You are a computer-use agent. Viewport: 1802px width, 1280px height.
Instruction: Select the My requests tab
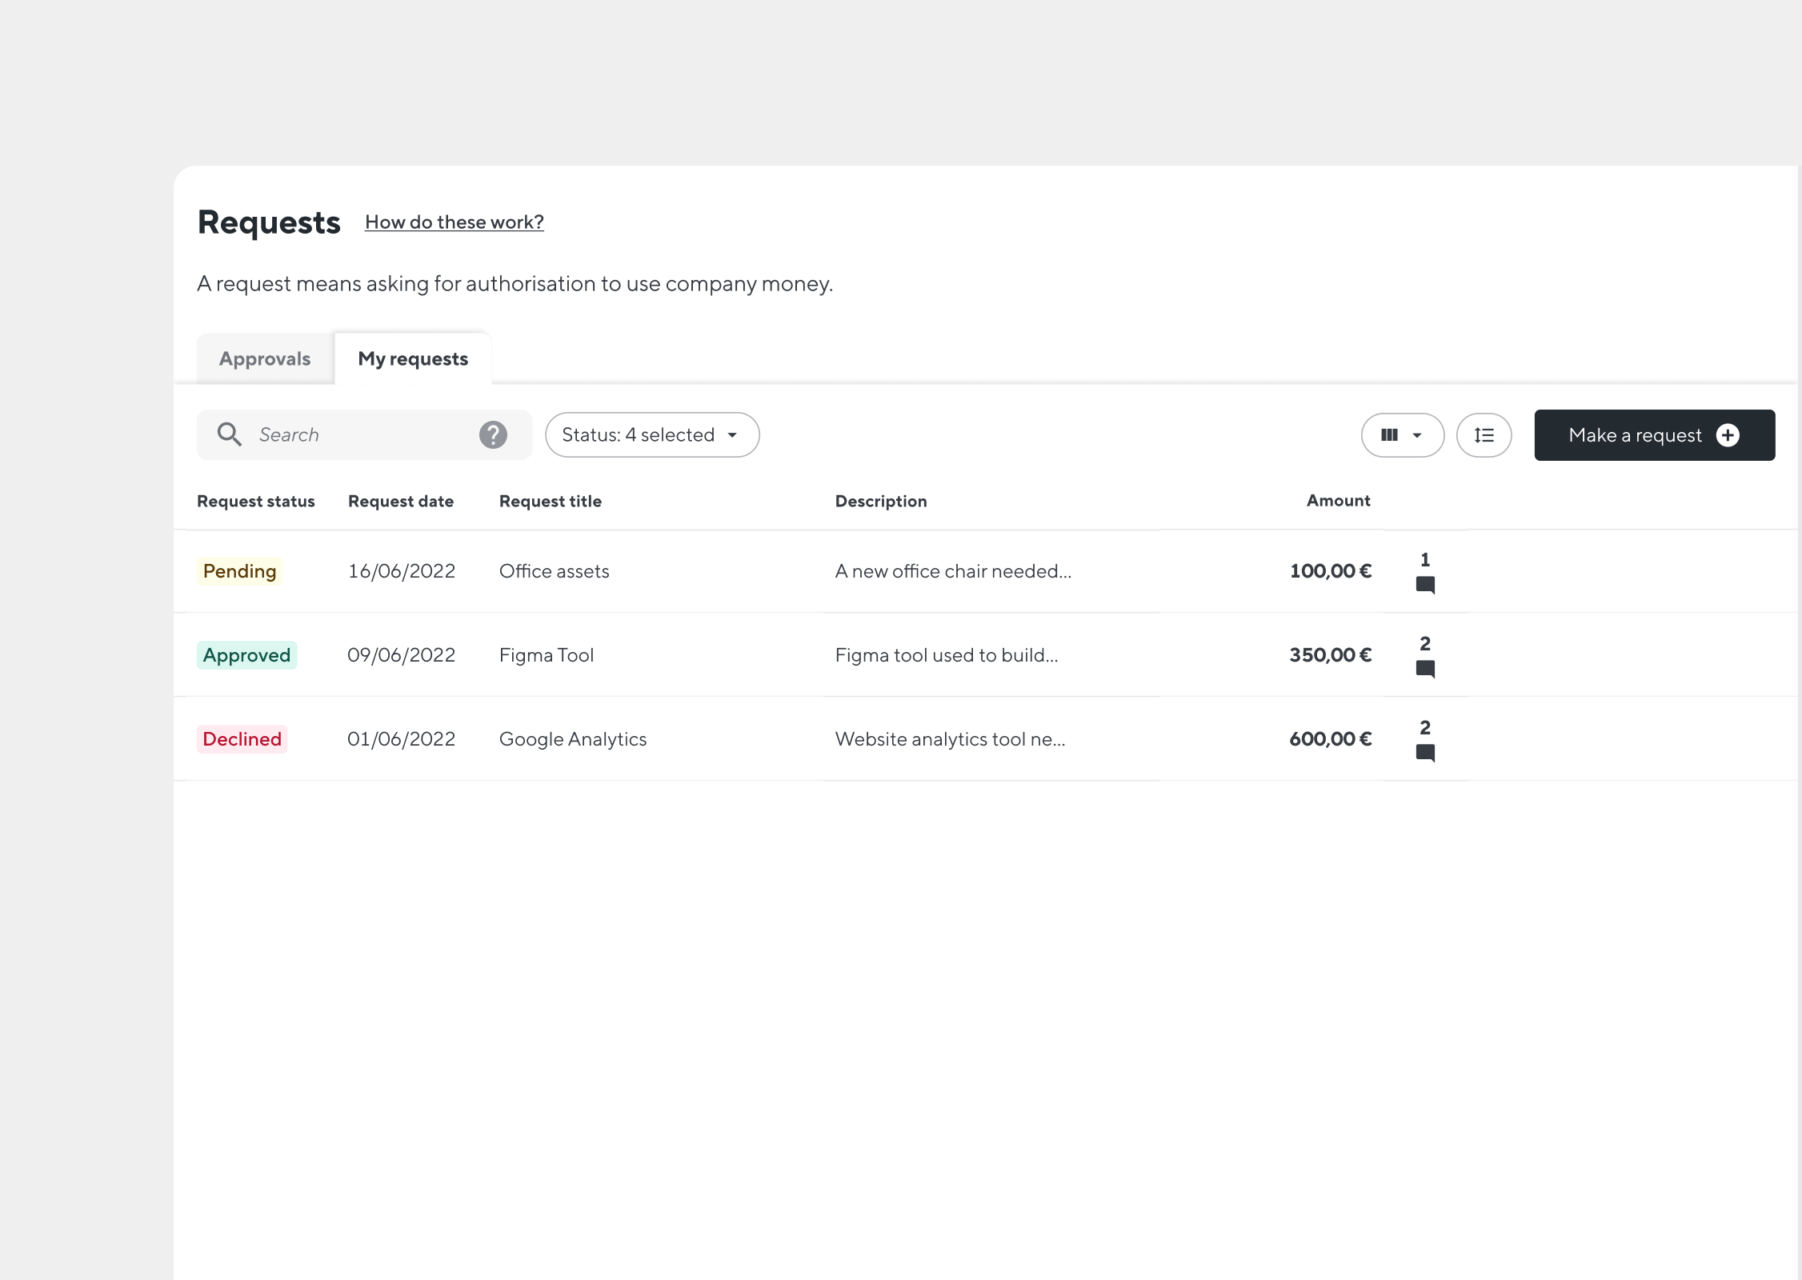[413, 359]
